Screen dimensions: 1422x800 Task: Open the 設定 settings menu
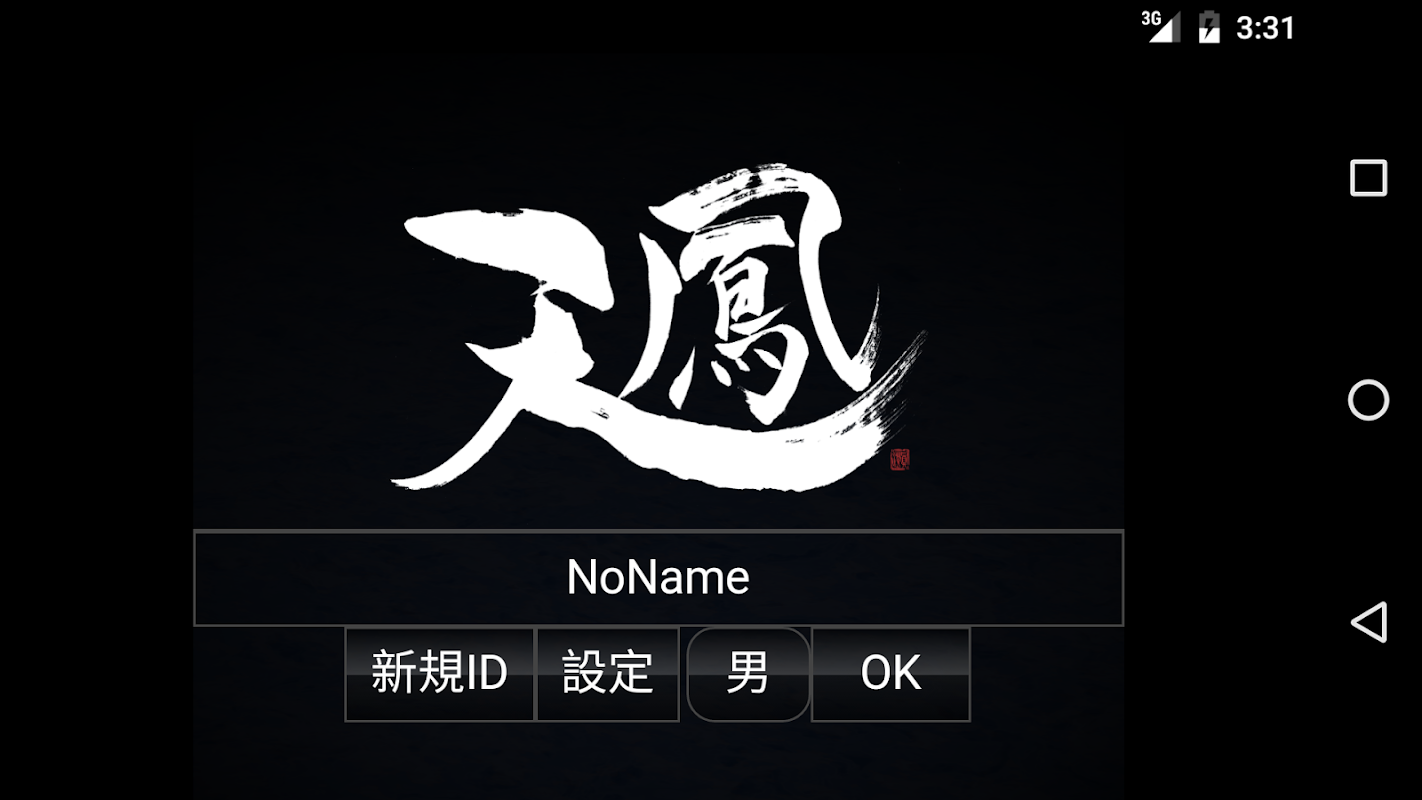(608, 674)
